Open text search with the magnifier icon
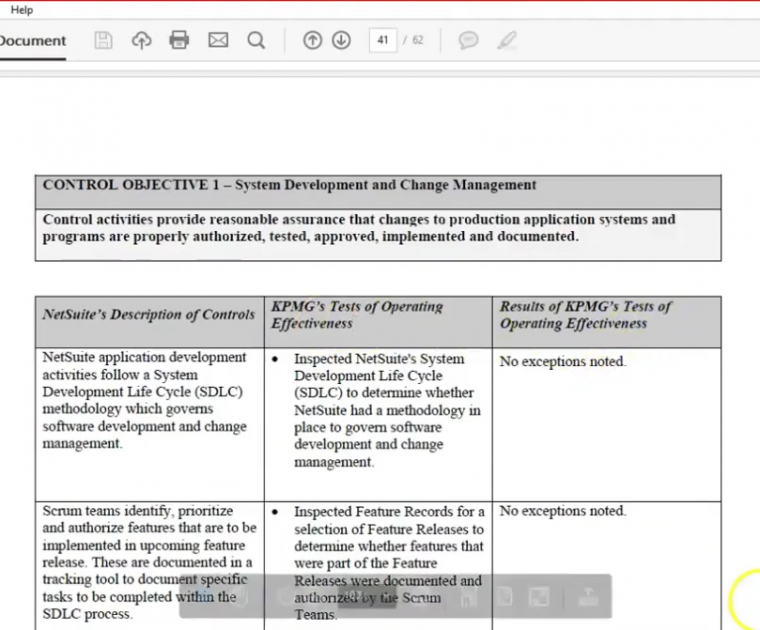 tap(256, 41)
